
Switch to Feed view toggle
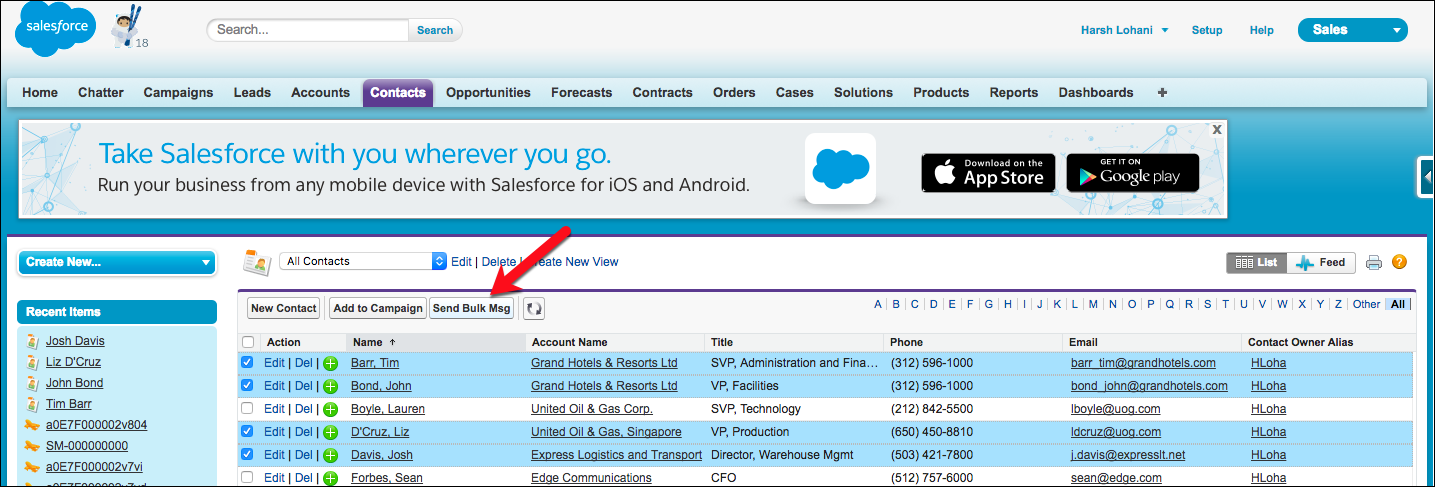pyautogui.click(x=1321, y=262)
